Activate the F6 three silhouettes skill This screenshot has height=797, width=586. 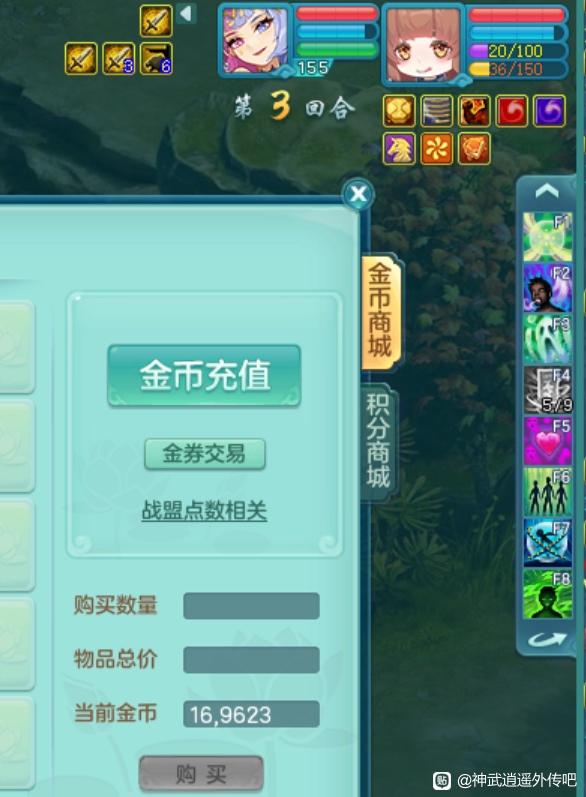click(547, 492)
